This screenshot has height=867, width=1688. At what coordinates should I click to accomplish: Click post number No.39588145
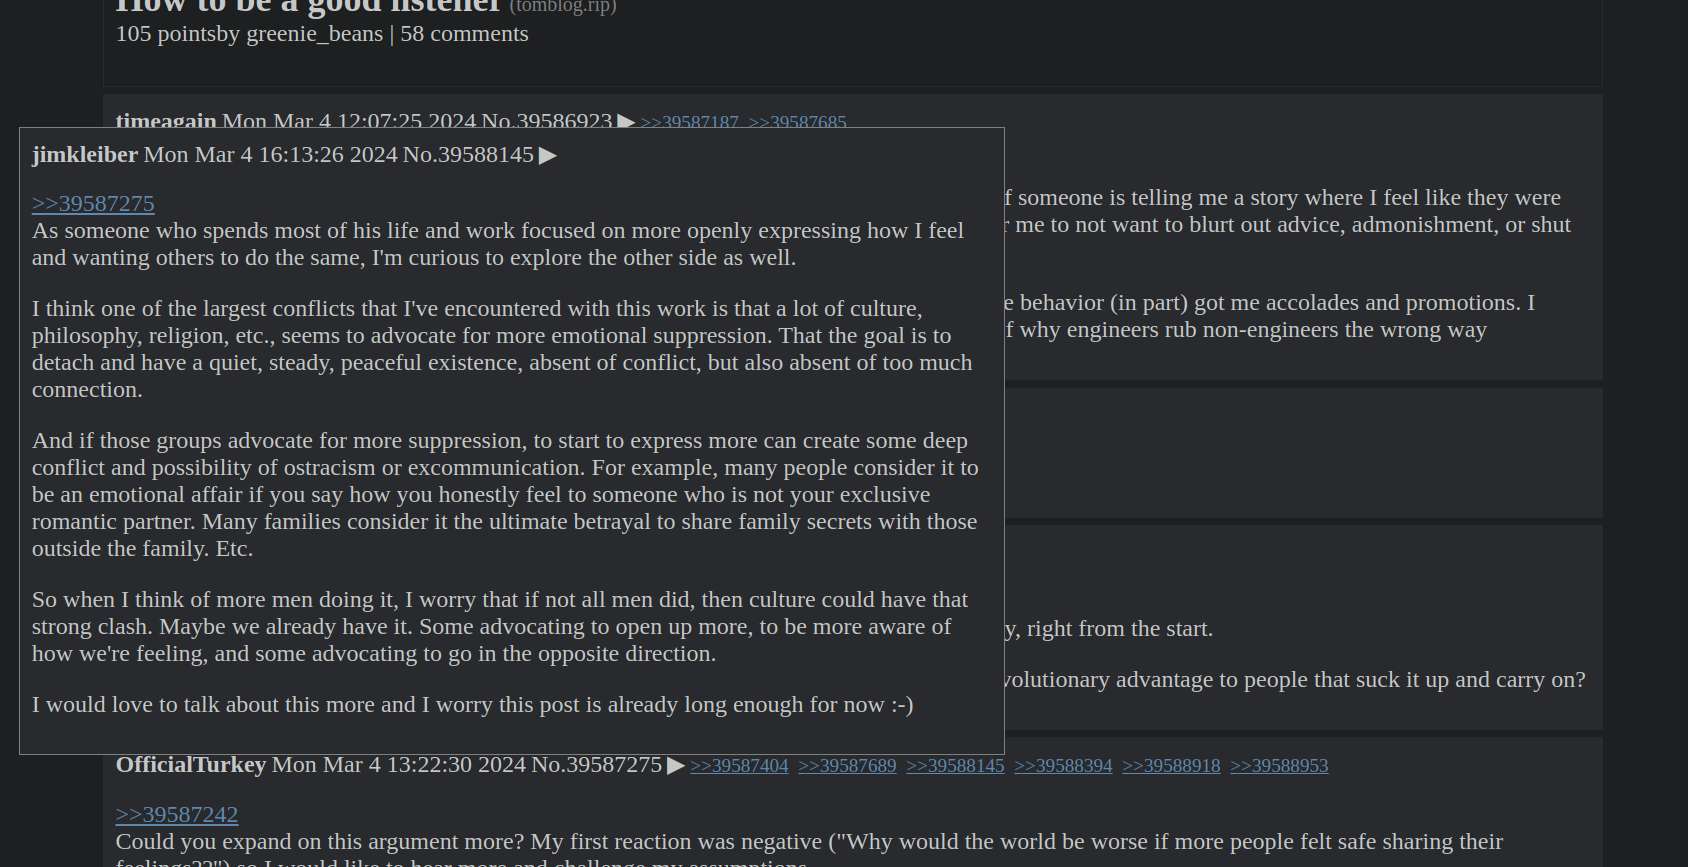pyautogui.click(x=468, y=155)
